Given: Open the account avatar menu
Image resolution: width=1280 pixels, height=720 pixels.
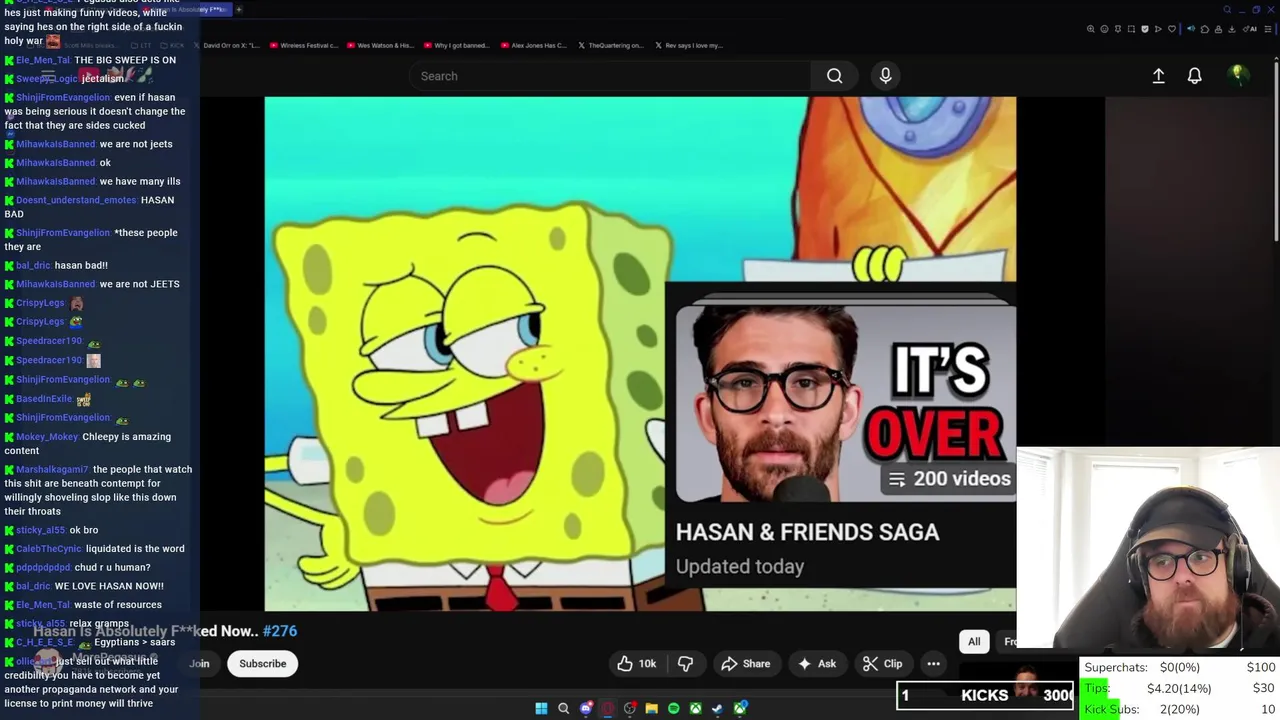Looking at the screenshot, I should click(1238, 75).
